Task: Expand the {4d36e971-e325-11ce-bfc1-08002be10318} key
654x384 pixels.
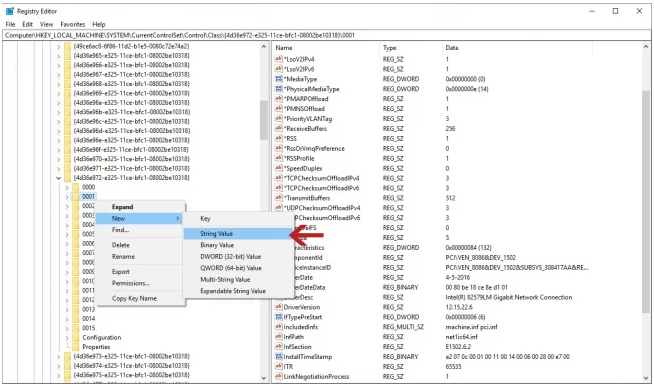Action: click(58, 168)
